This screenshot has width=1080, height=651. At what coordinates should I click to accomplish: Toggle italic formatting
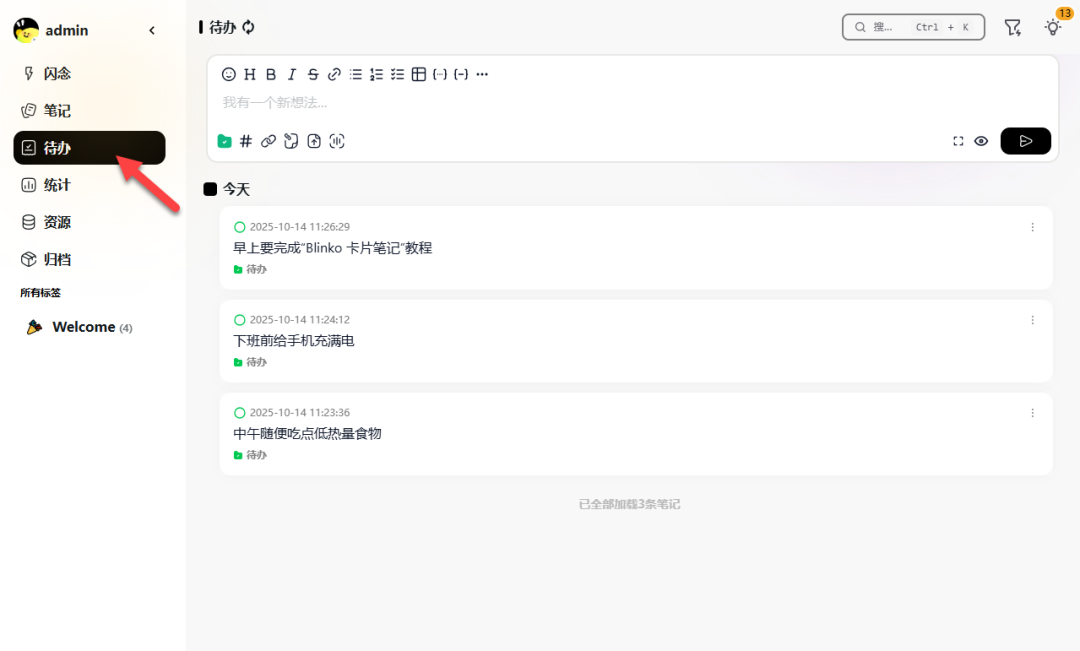point(292,74)
